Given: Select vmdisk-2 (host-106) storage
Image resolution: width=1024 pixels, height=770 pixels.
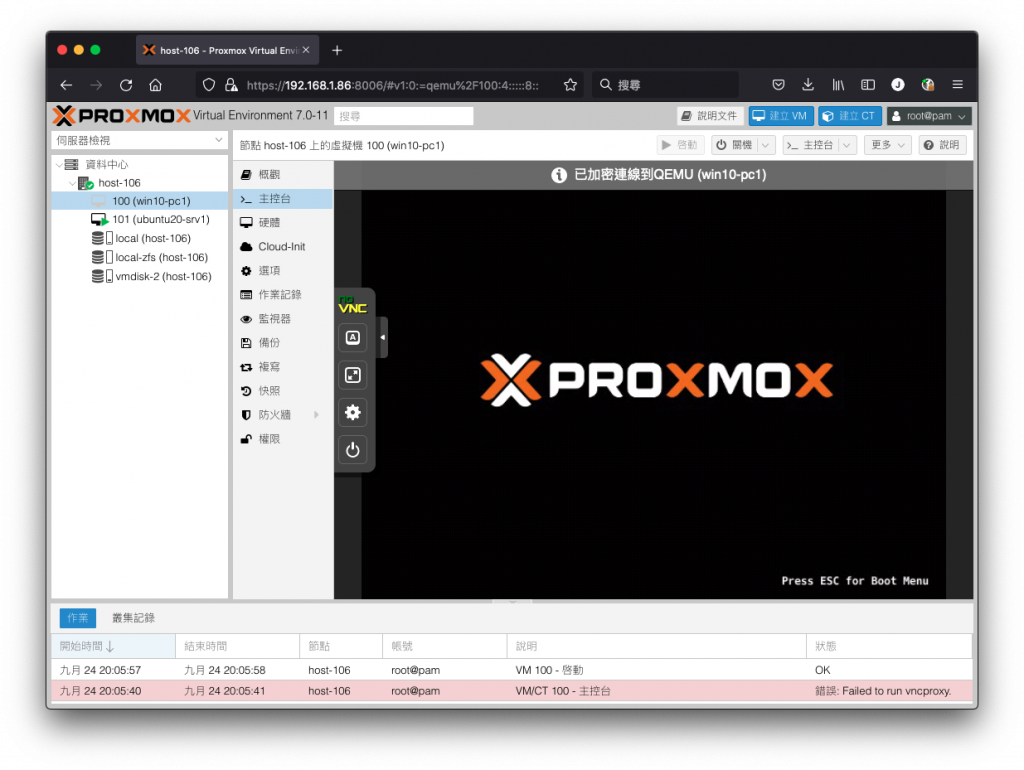Looking at the screenshot, I should click(x=139, y=276).
